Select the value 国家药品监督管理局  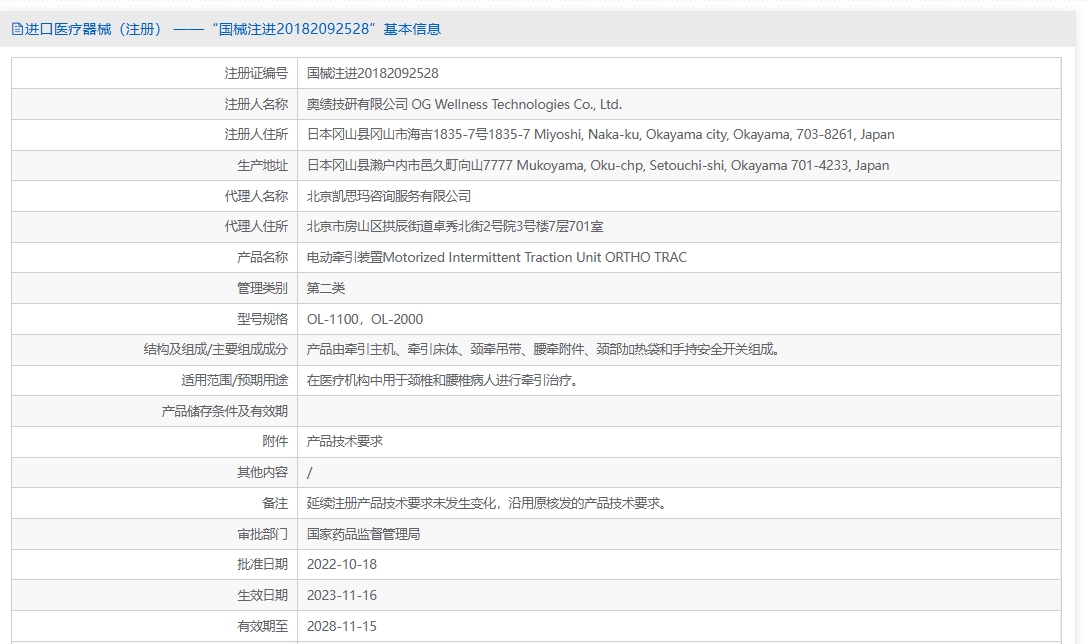pyautogui.click(x=363, y=534)
